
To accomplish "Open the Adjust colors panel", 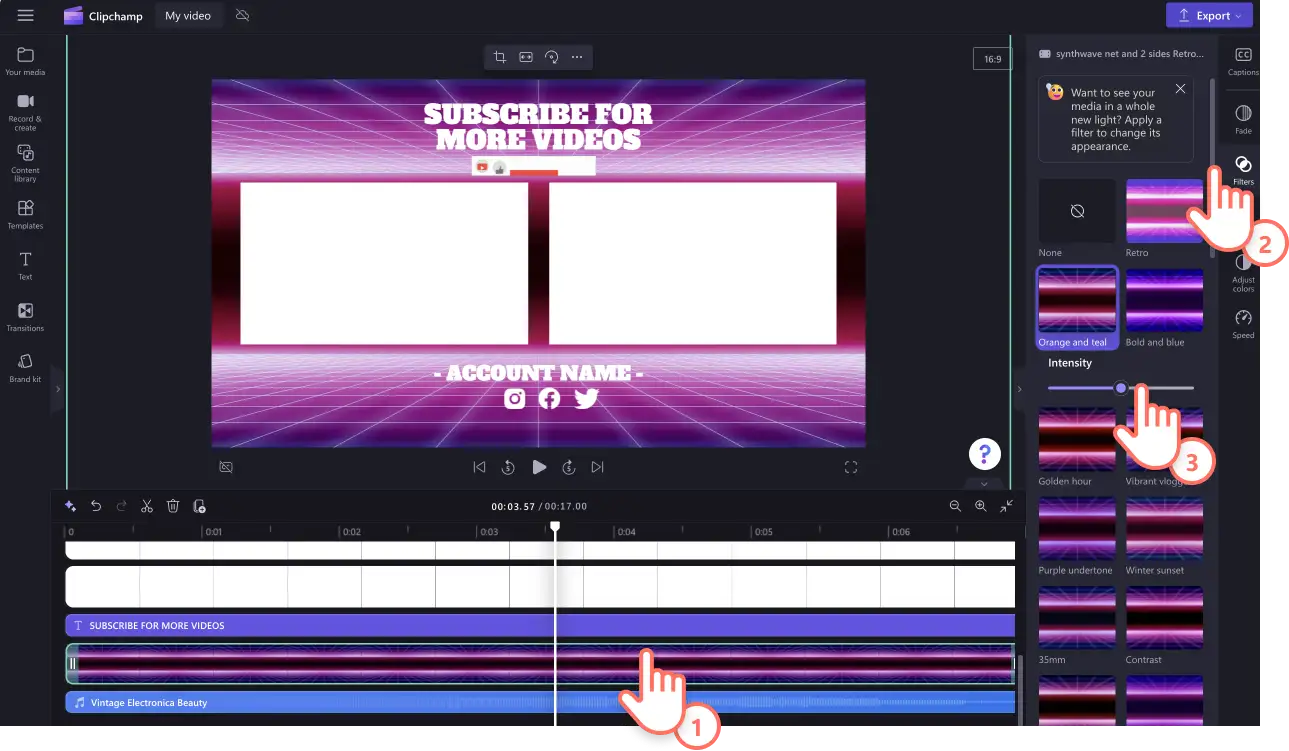I will 1243,272.
